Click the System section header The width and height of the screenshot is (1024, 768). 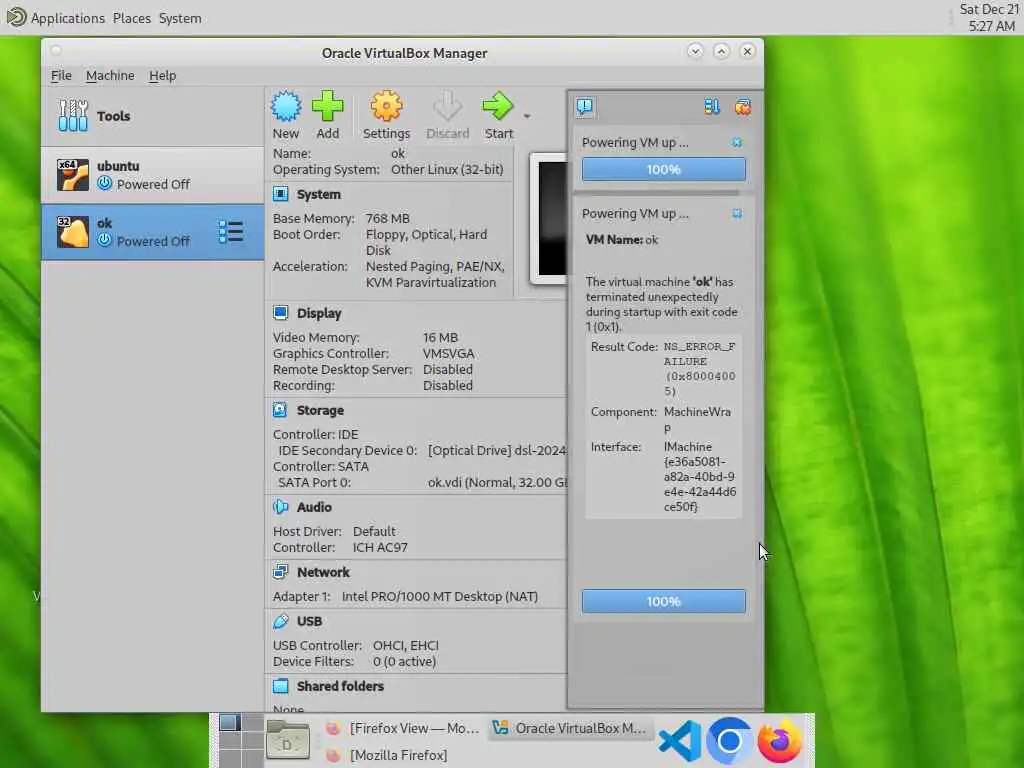[319, 194]
